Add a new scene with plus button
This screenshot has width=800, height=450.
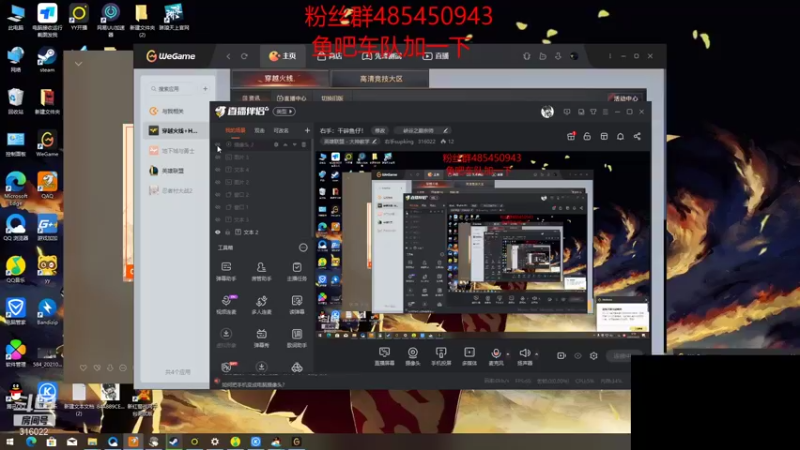click(x=307, y=131)
